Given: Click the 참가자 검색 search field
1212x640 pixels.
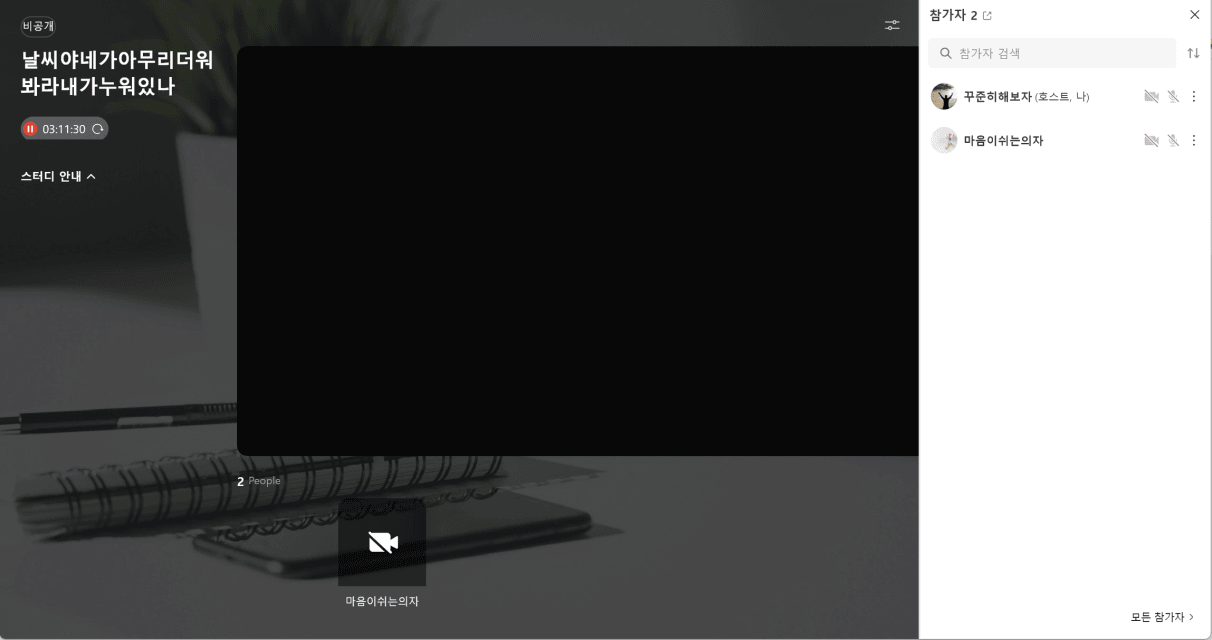Looking at the screenshot, I should pyautogui.click(x=1052, y=53).
